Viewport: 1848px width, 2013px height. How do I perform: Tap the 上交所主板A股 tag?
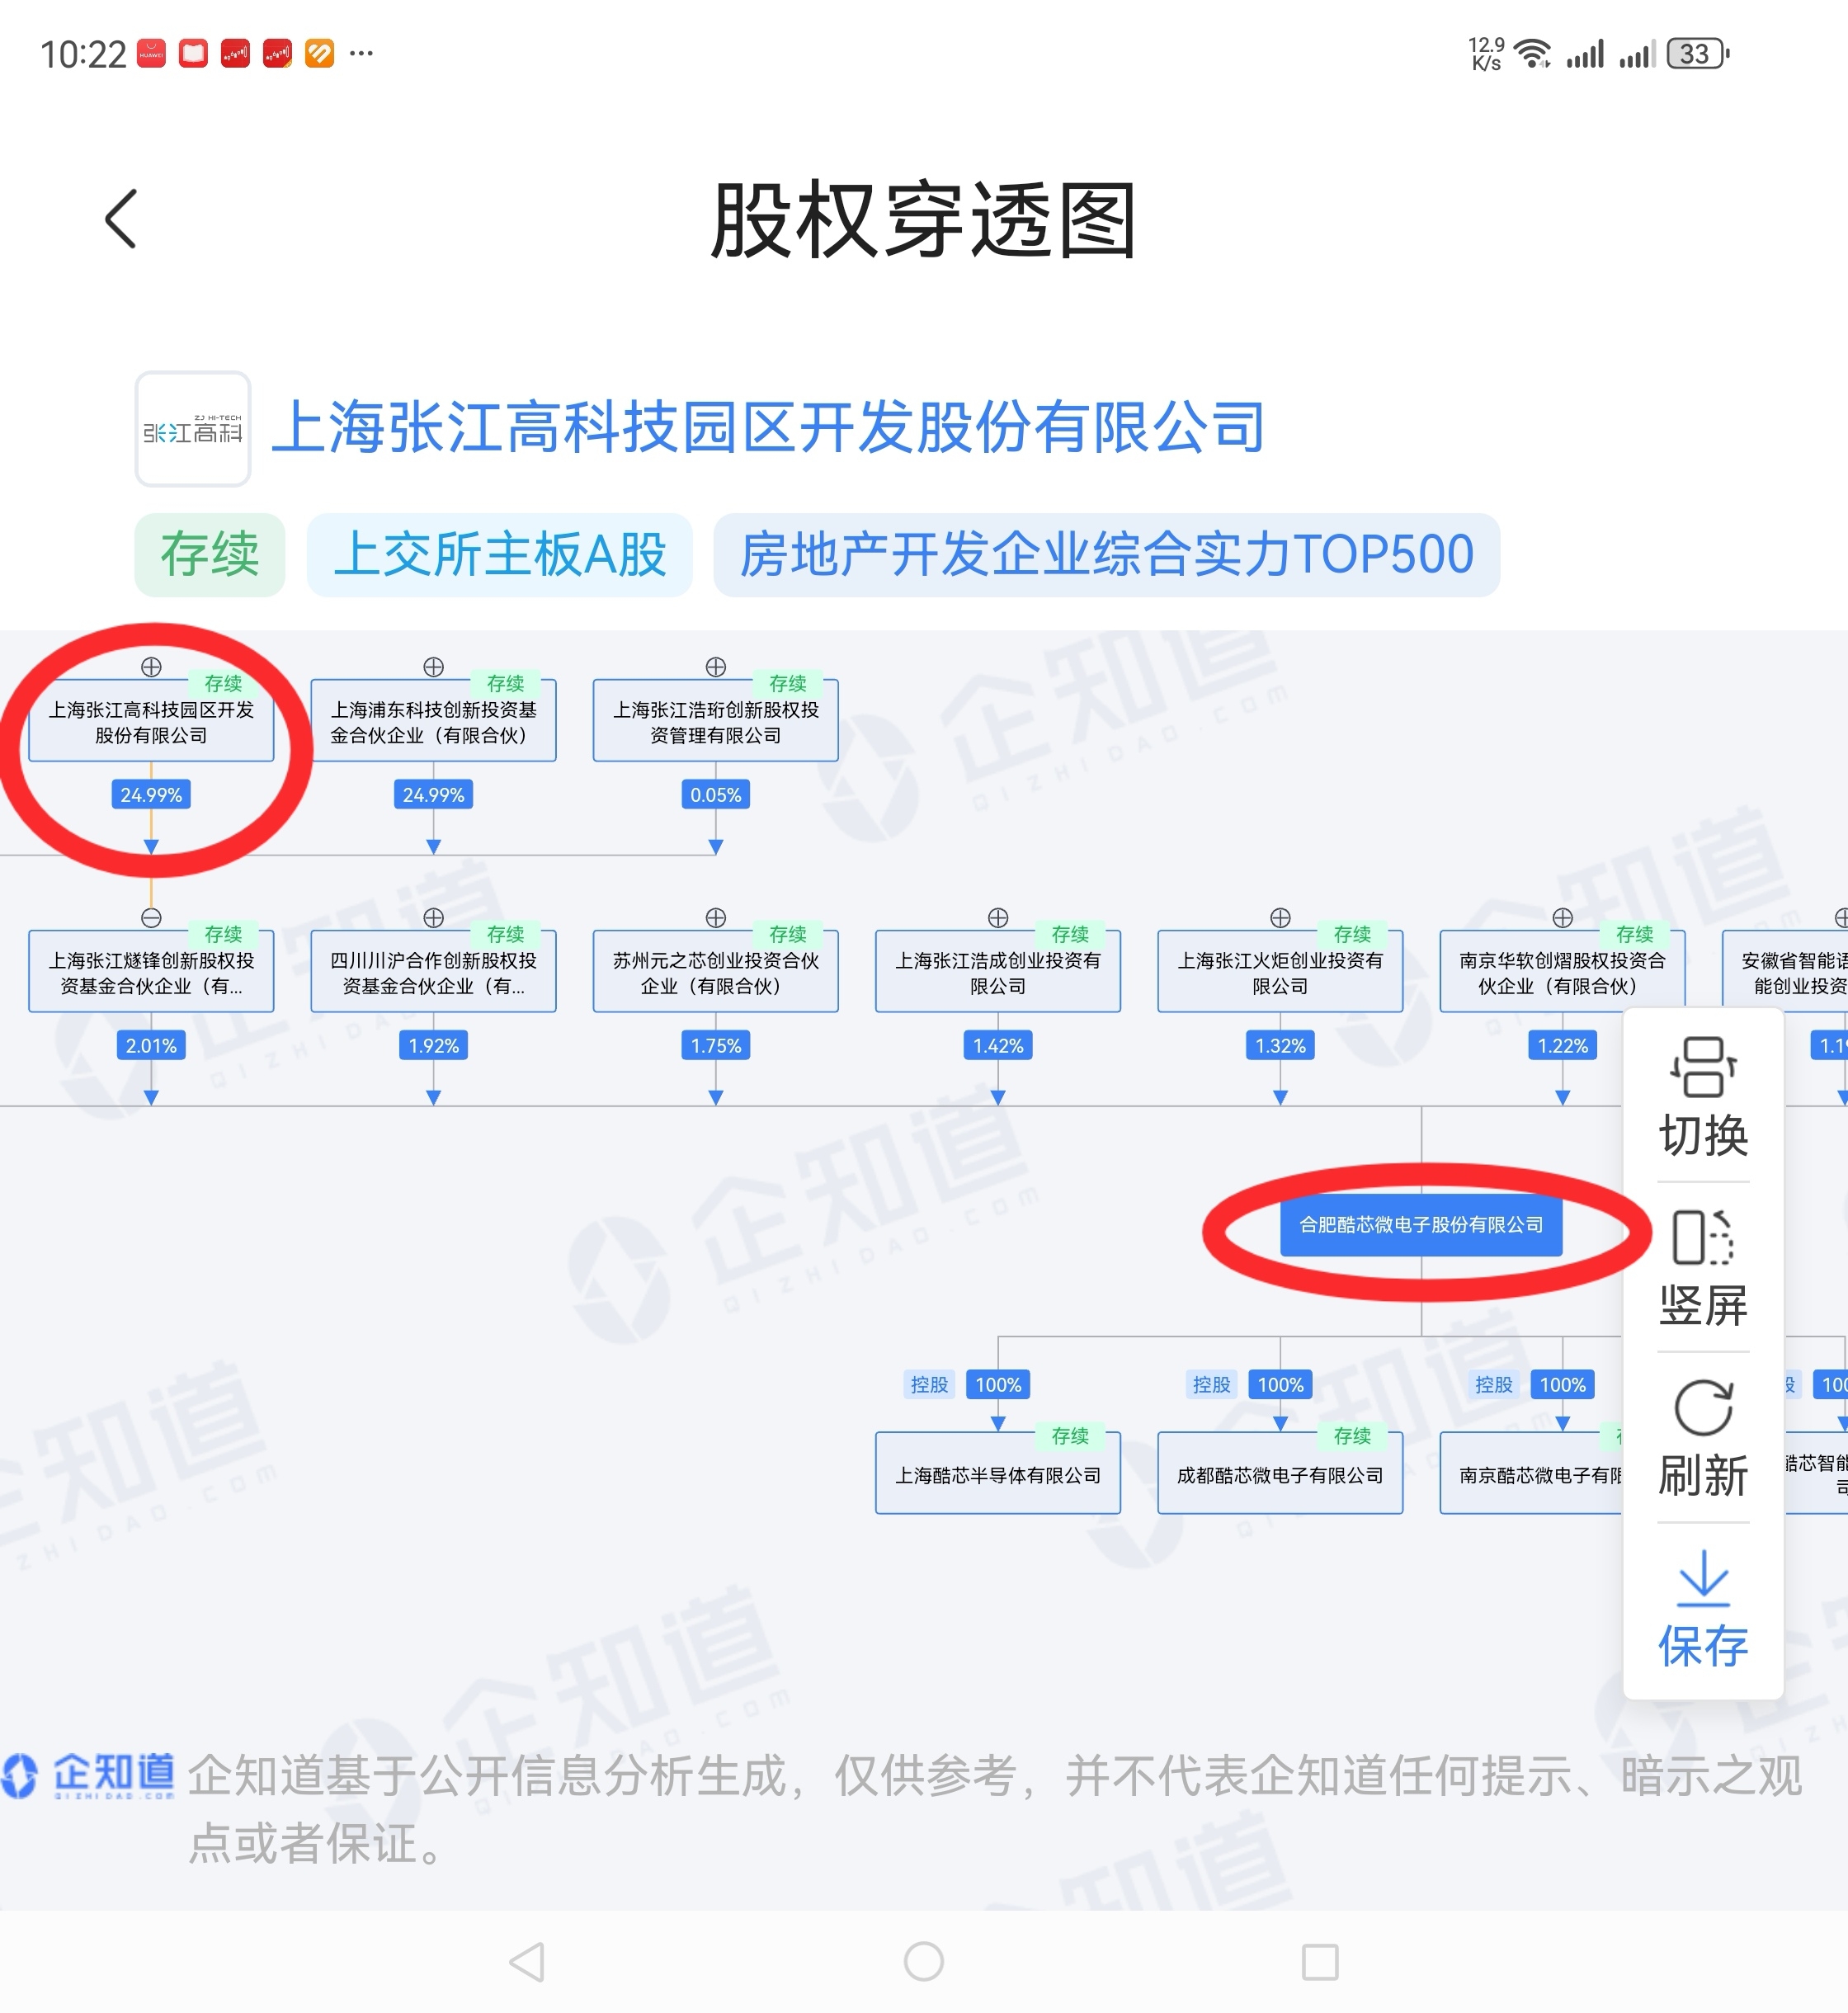[499, 555]
